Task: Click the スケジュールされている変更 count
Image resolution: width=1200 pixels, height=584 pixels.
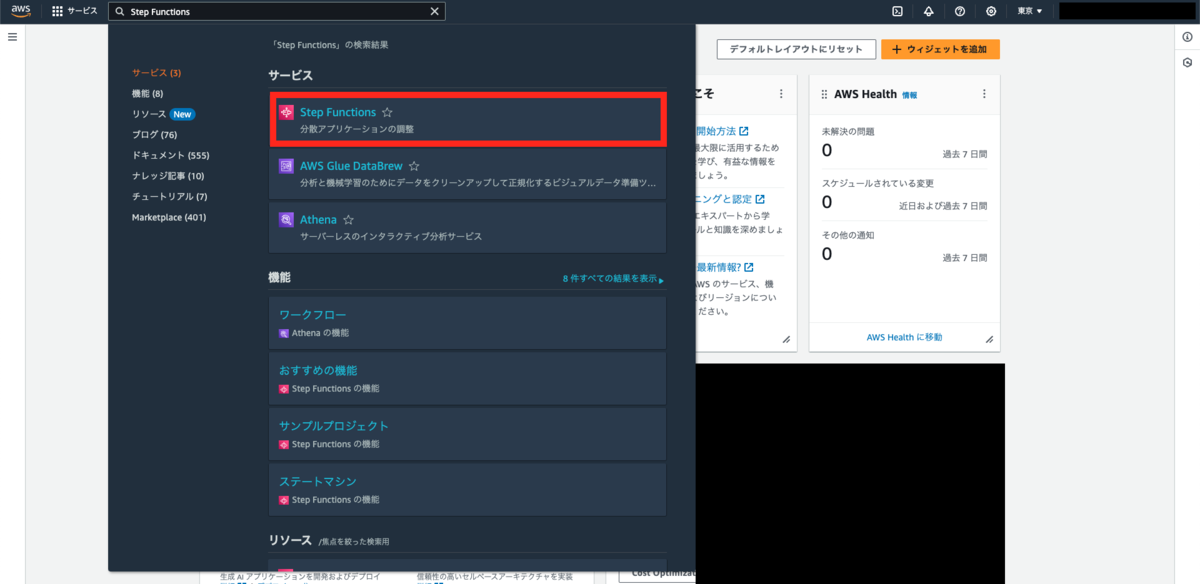Action: pos(827,202)
